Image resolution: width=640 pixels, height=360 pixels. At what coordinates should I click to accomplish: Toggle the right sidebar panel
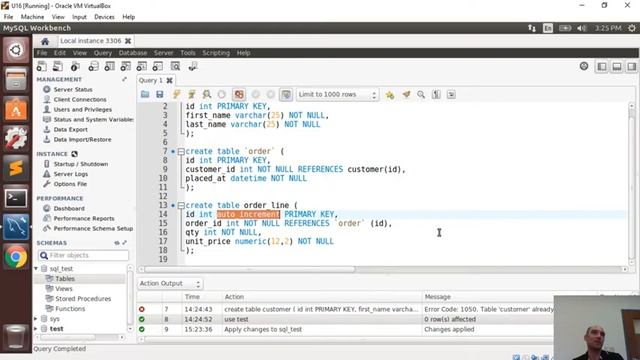(632, 67)
